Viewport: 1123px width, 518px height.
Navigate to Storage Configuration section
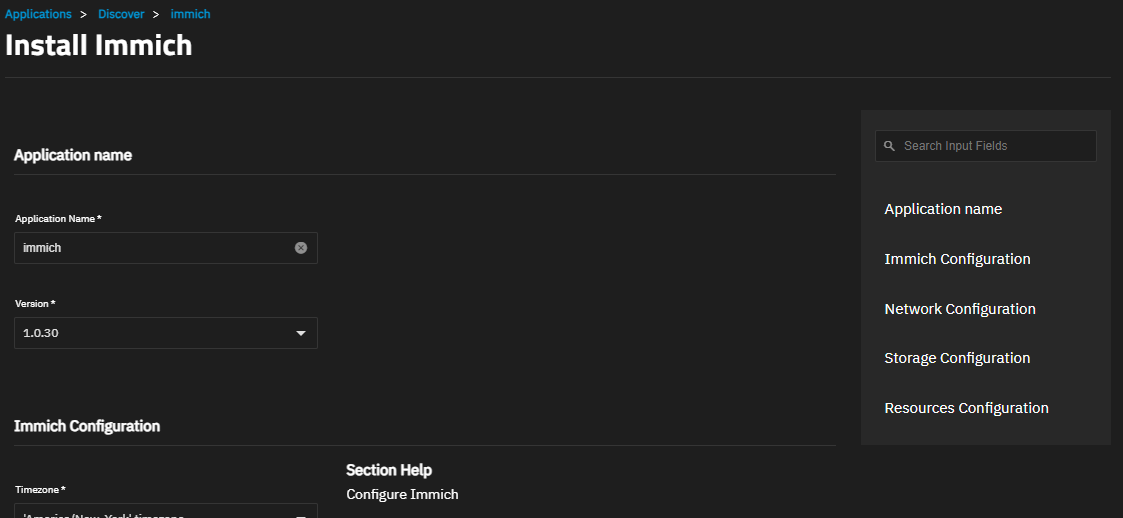point(957,358)
